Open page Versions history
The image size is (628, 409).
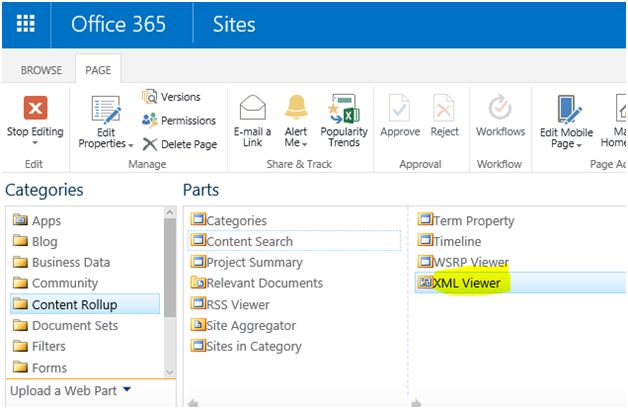click(x=171, y=97)
